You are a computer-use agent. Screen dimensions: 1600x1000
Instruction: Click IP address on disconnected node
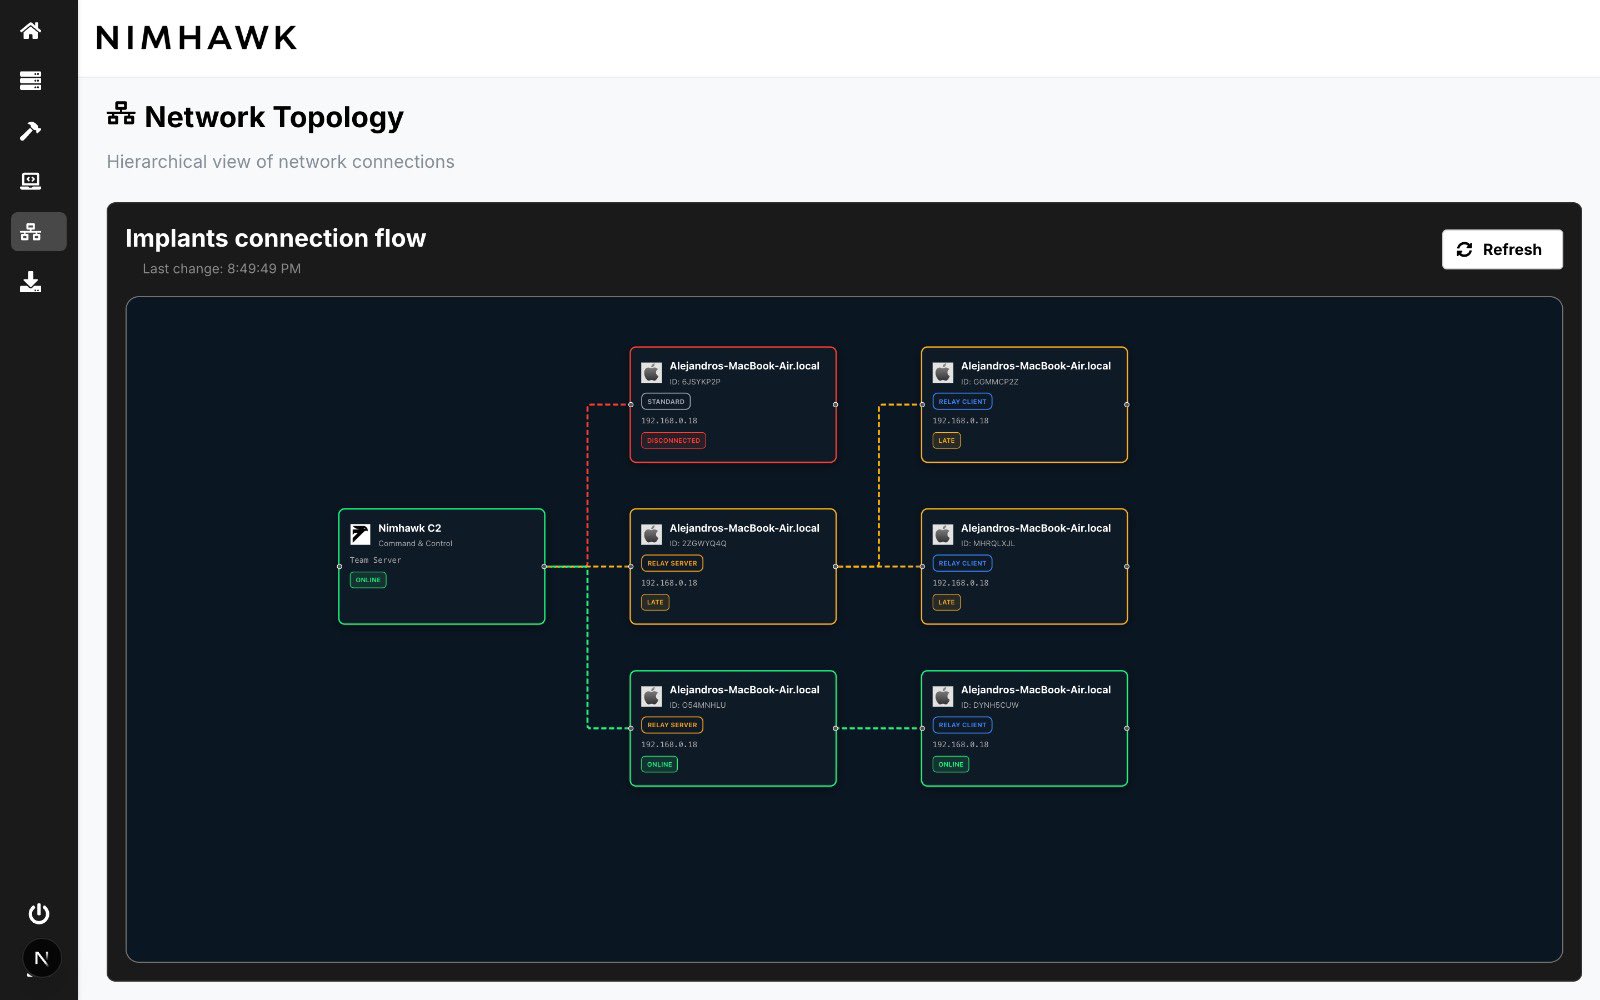point(669,421)
